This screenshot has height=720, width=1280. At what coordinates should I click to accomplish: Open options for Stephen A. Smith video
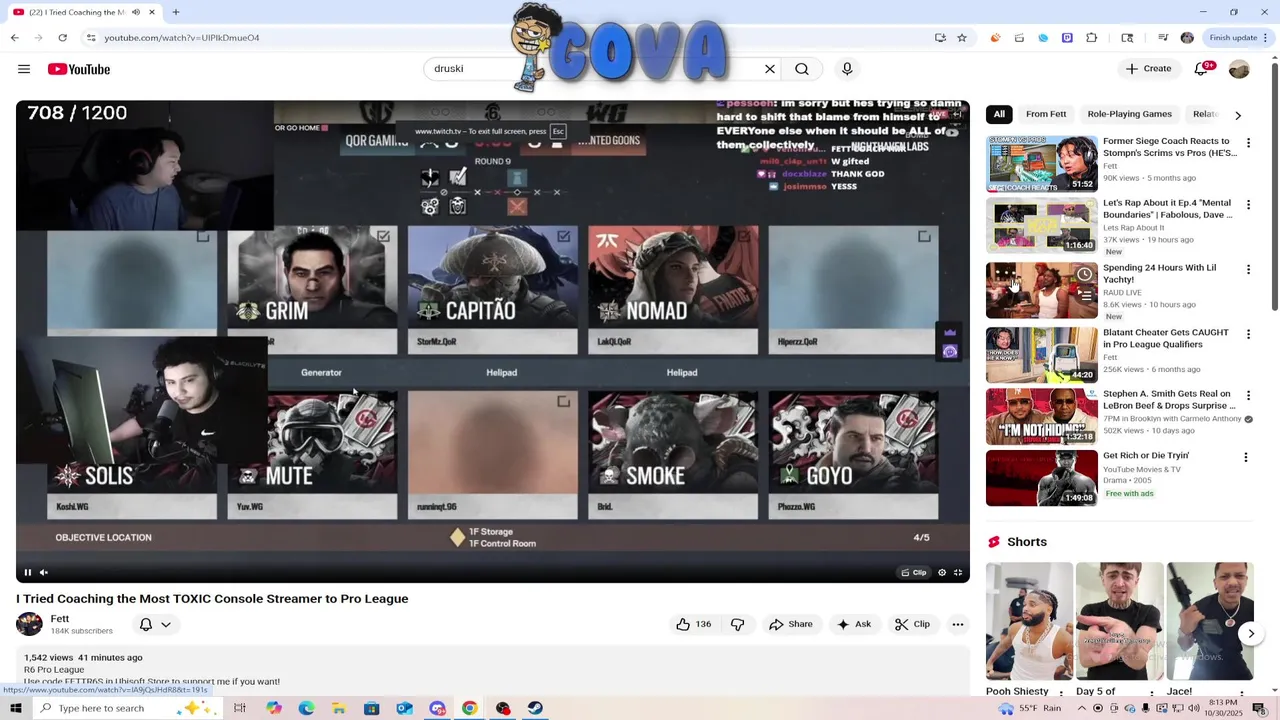[1248, 396]
